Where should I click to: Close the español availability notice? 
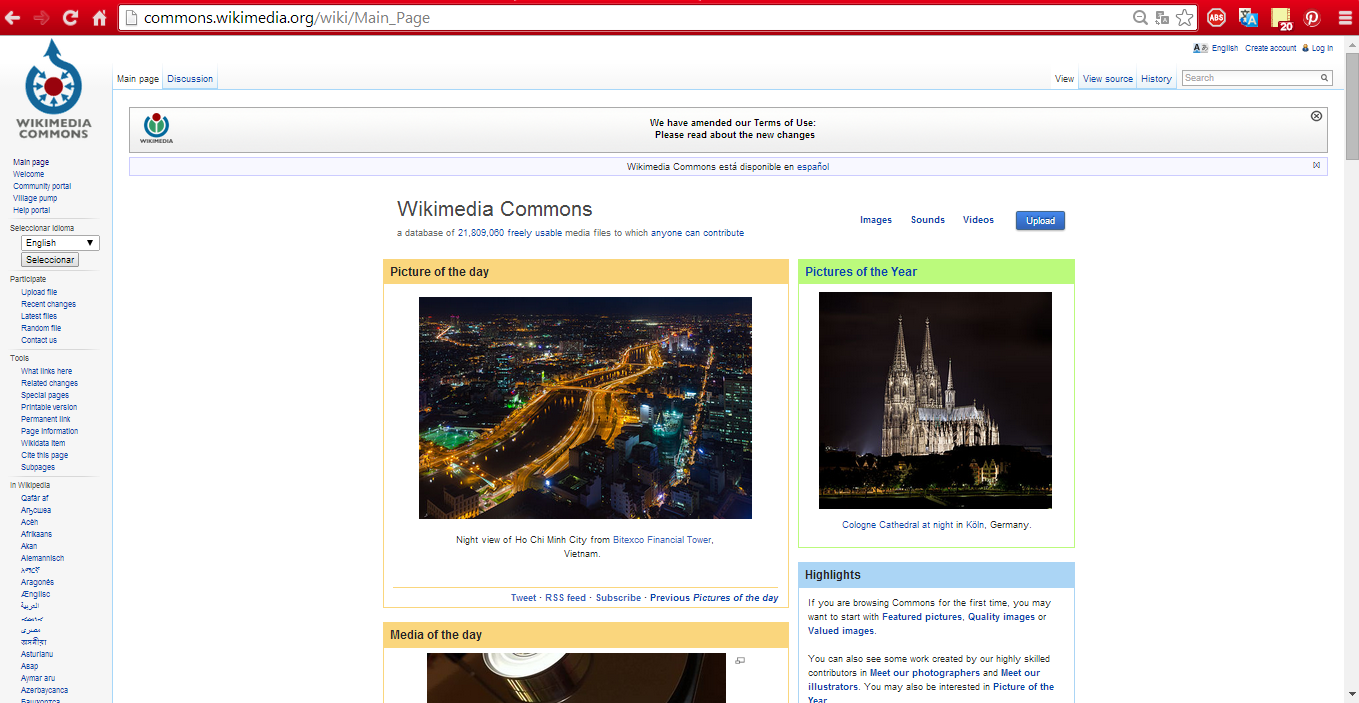coord(1316,165)
